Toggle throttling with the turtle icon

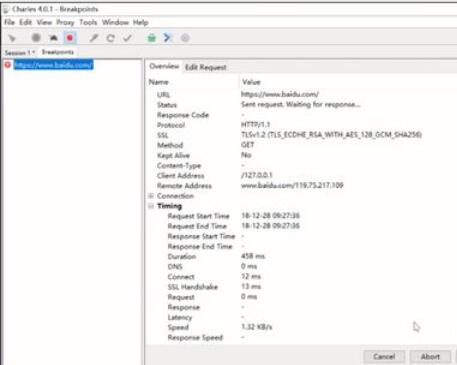[53, 38]
